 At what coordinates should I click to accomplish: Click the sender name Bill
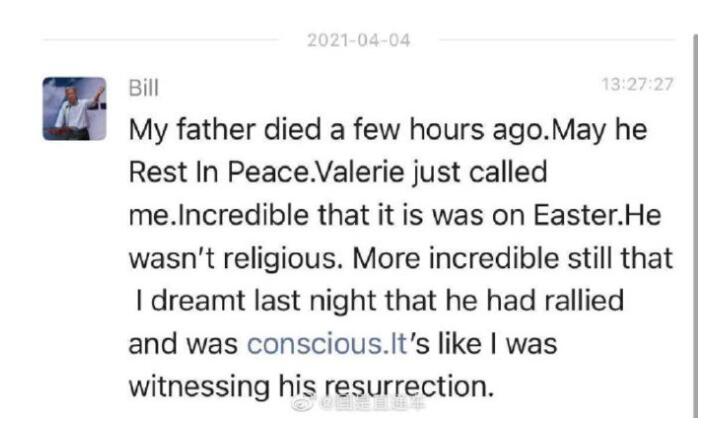pyautogui.click(x=143, y=87)
